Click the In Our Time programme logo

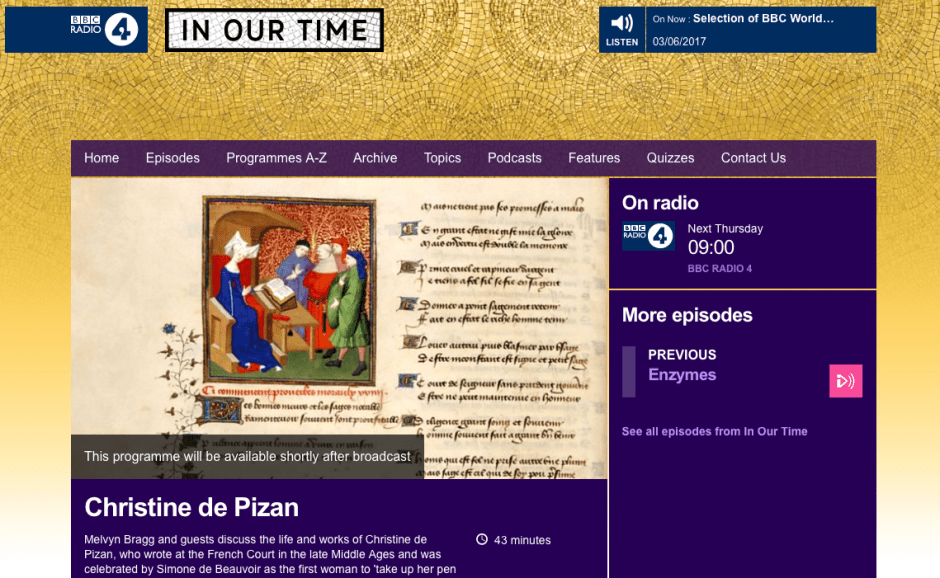274,30
